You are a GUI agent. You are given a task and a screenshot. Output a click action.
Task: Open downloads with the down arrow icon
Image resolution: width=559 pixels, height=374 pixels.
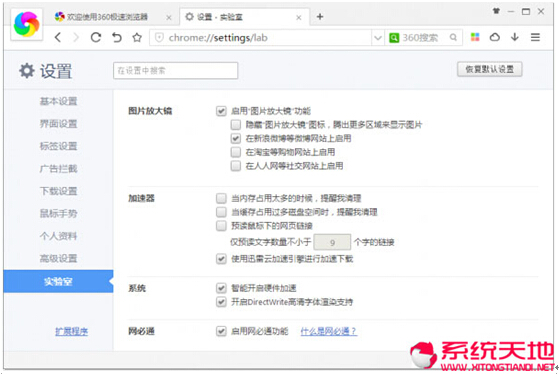(515, 37)
